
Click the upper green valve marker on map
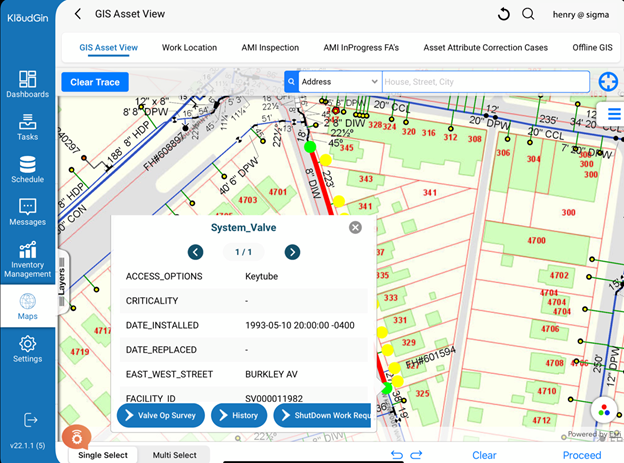[x=310, y=147]
